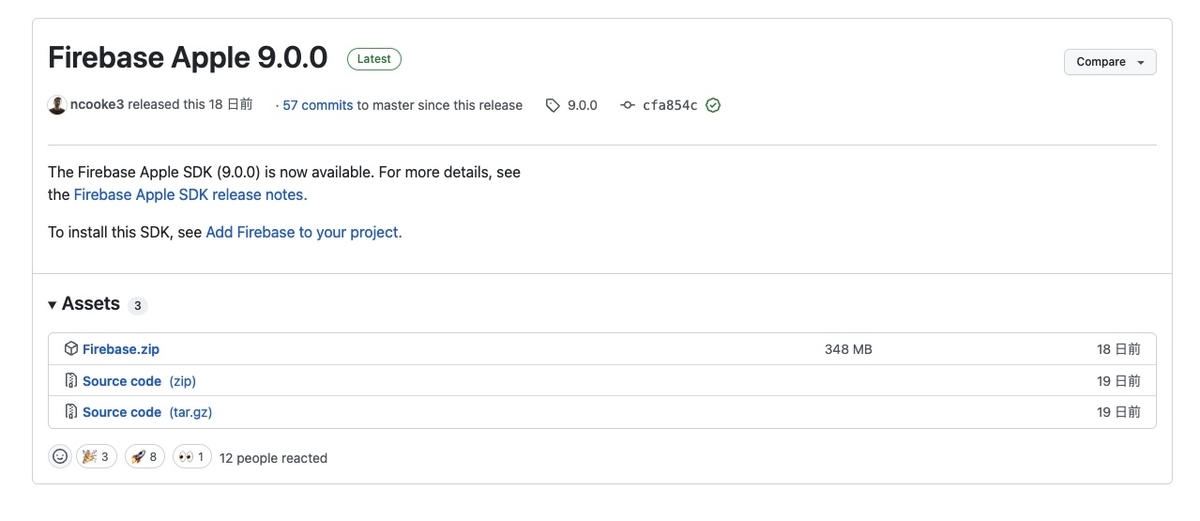Open the Compare dropdown
1200x521 pixels.
point(1110,62)
